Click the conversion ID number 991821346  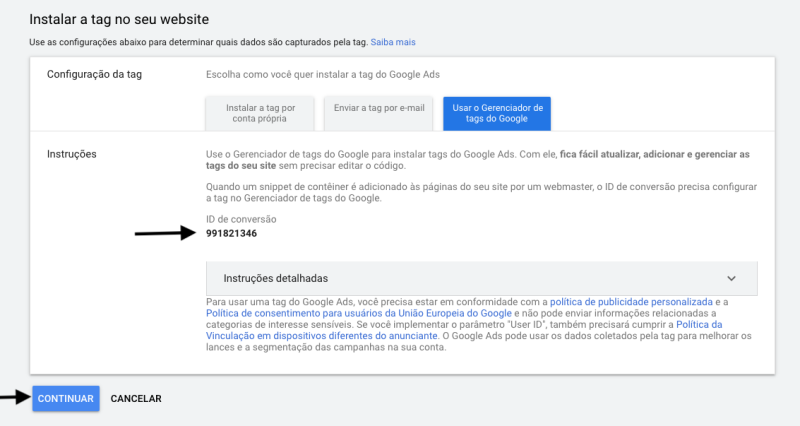231,233
